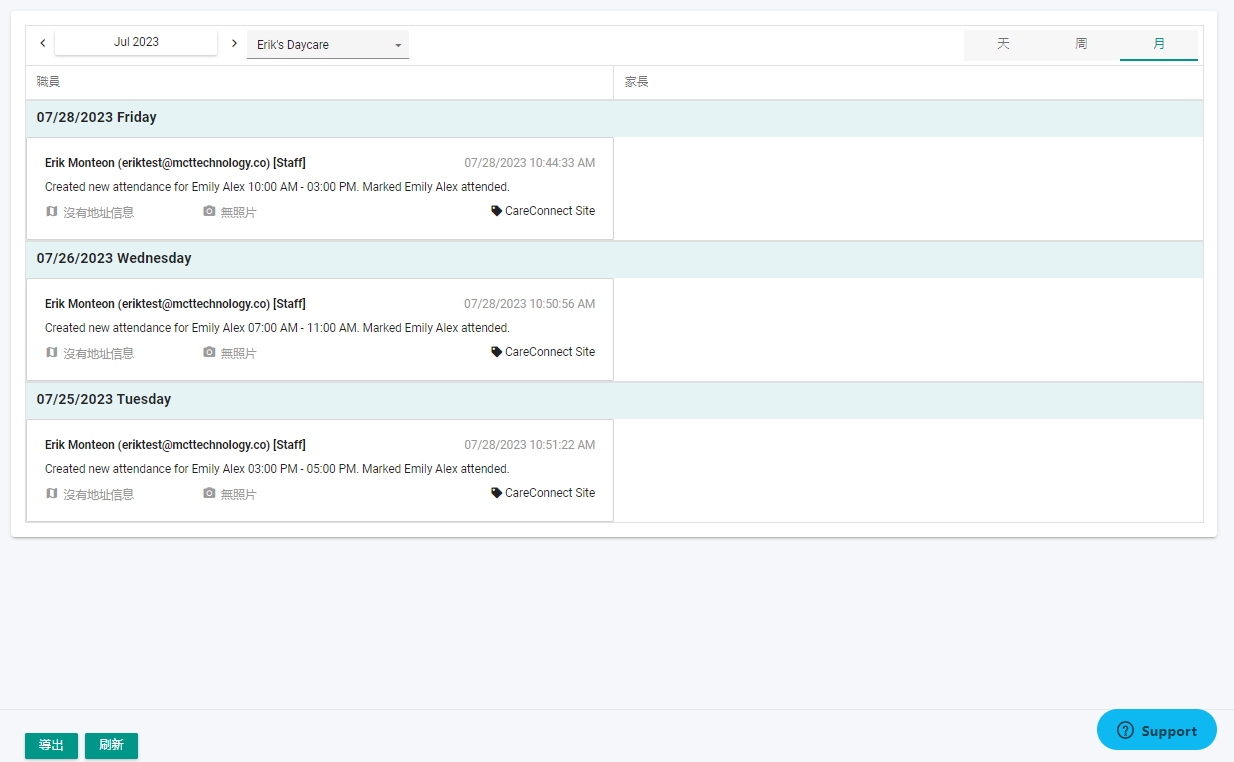Click 沒有地址信息 in the 07/28 Friday entry
The image size is (1234, 762).
98,213
